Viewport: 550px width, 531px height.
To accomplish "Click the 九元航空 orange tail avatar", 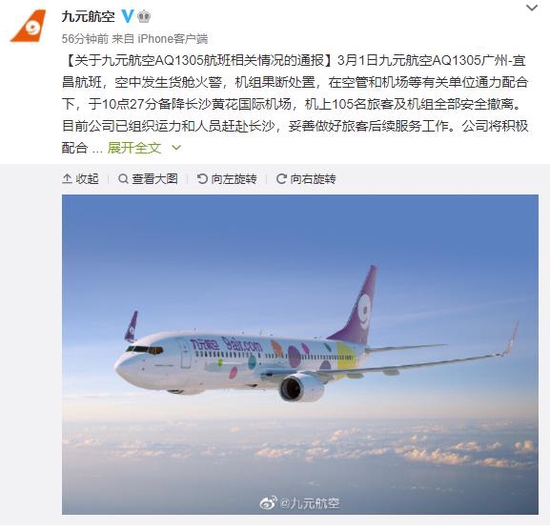I will pos(28,26).
